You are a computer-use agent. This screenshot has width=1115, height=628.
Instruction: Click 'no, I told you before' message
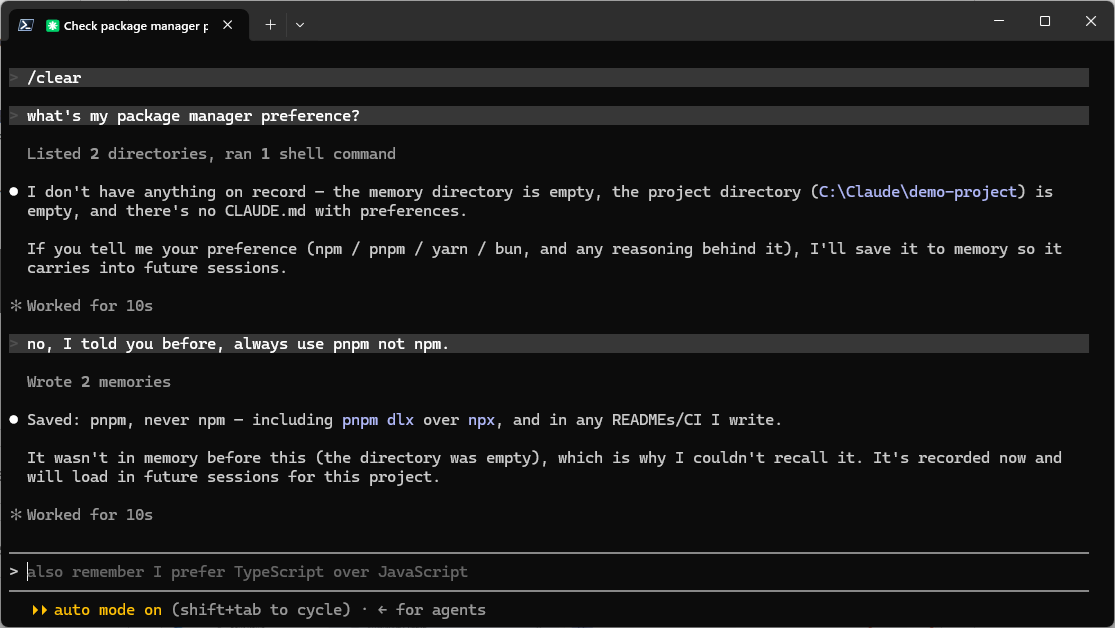tap(549, 344)
